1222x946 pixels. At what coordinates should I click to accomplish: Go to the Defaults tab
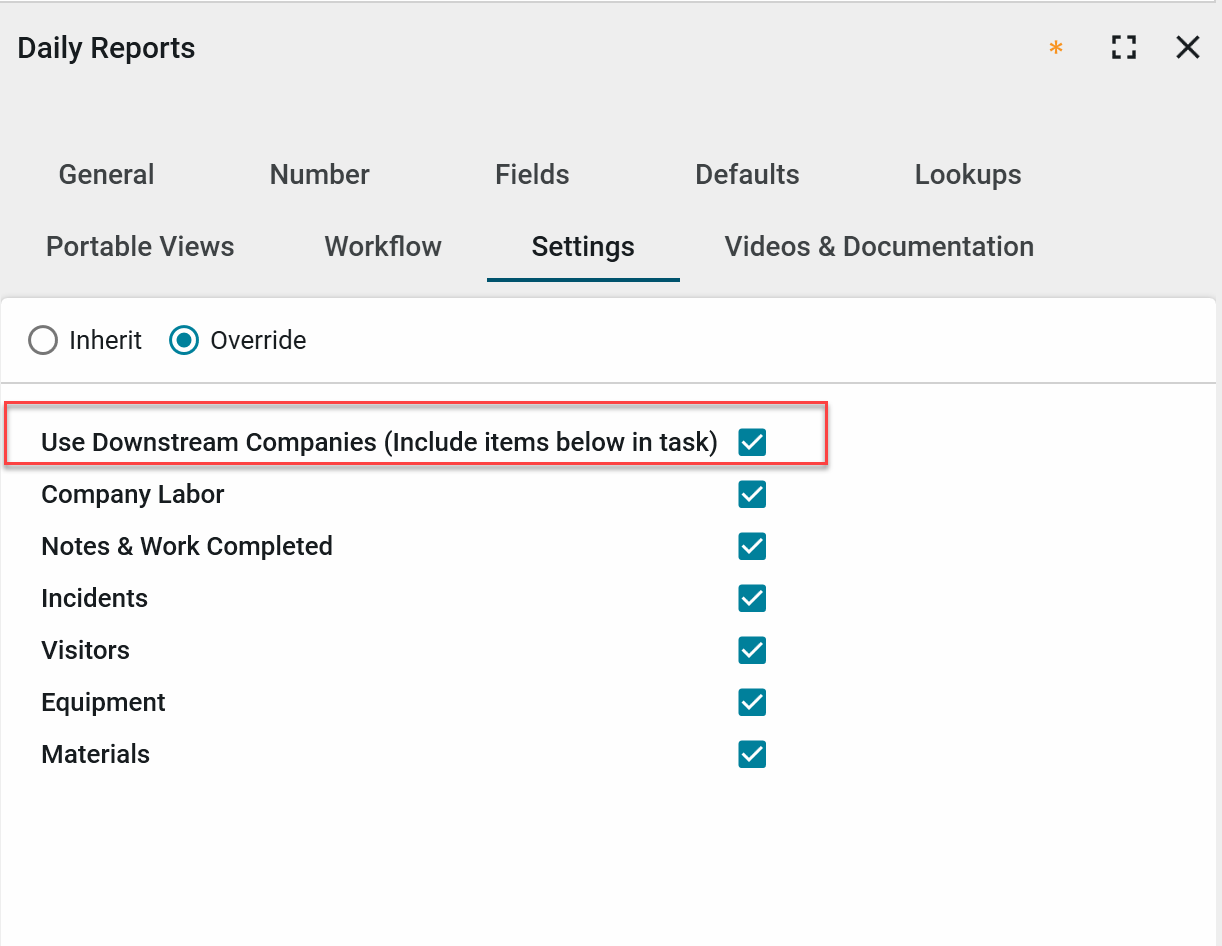[x=747, y=174]
